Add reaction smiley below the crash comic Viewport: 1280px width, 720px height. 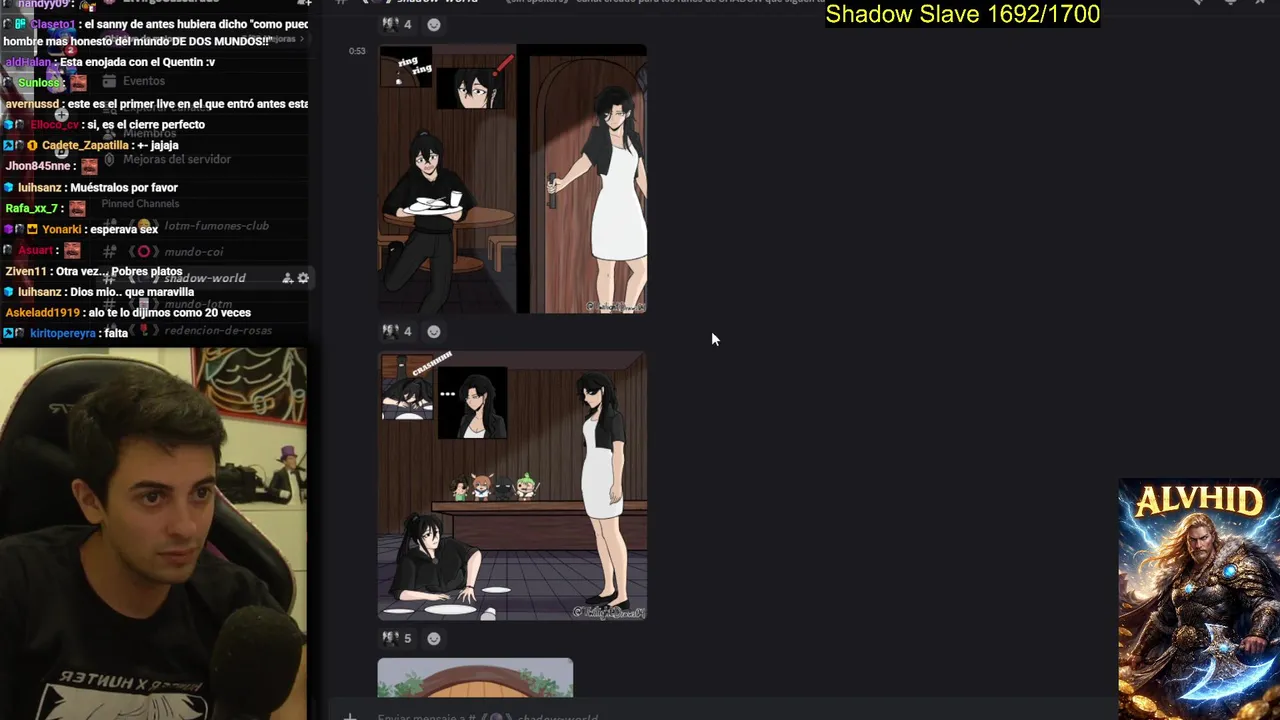(434, 638)
